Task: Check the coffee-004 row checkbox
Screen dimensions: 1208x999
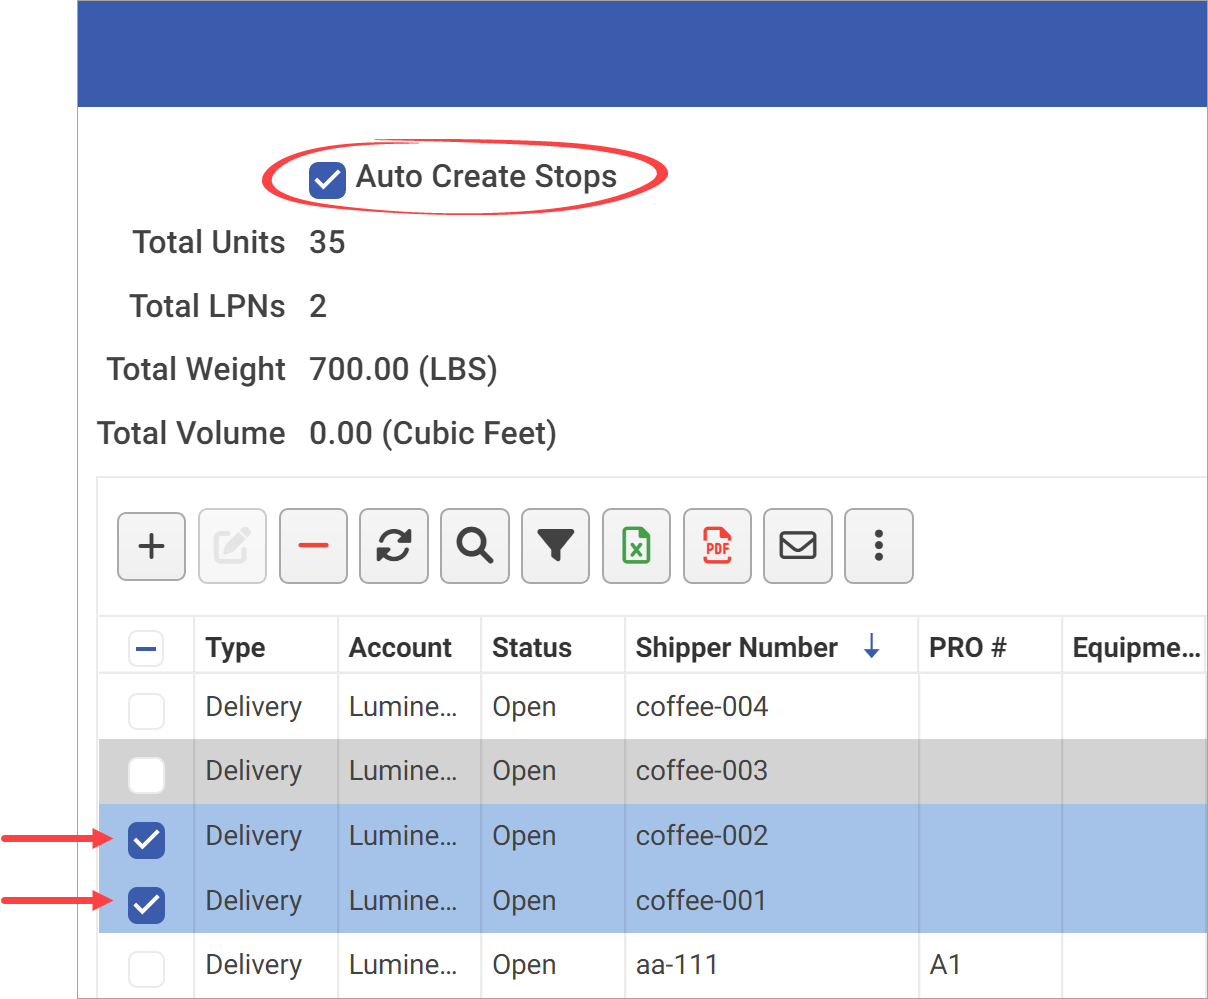Action: (146, 706)
